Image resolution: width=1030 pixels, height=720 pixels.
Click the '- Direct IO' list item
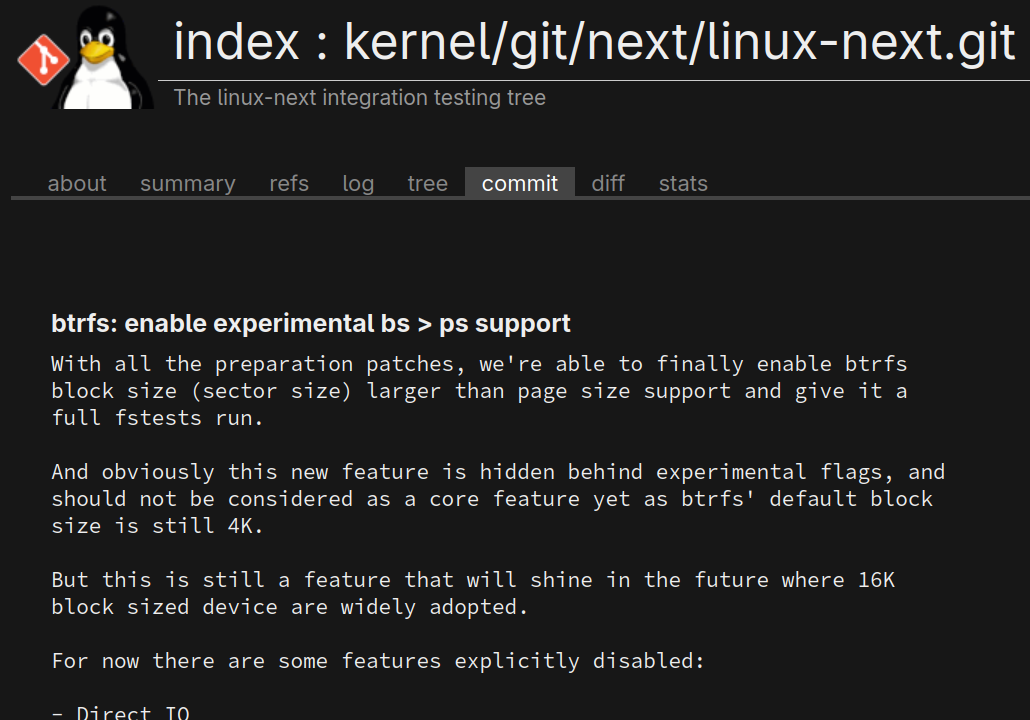(x=121, y=712)
